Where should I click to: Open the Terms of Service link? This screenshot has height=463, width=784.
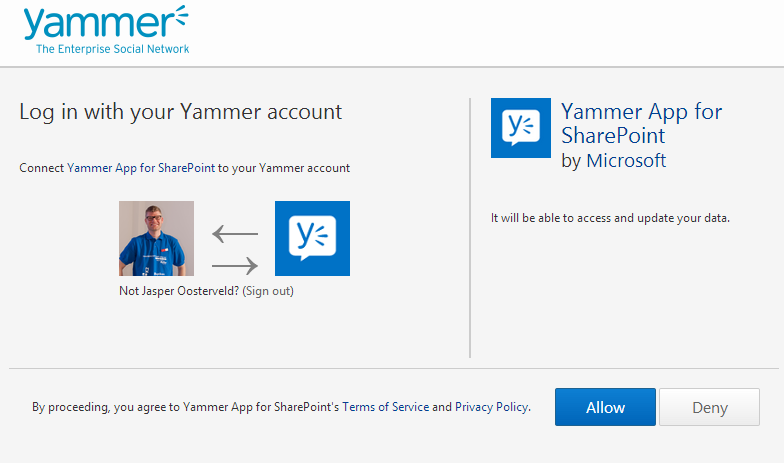click(386, 407)
